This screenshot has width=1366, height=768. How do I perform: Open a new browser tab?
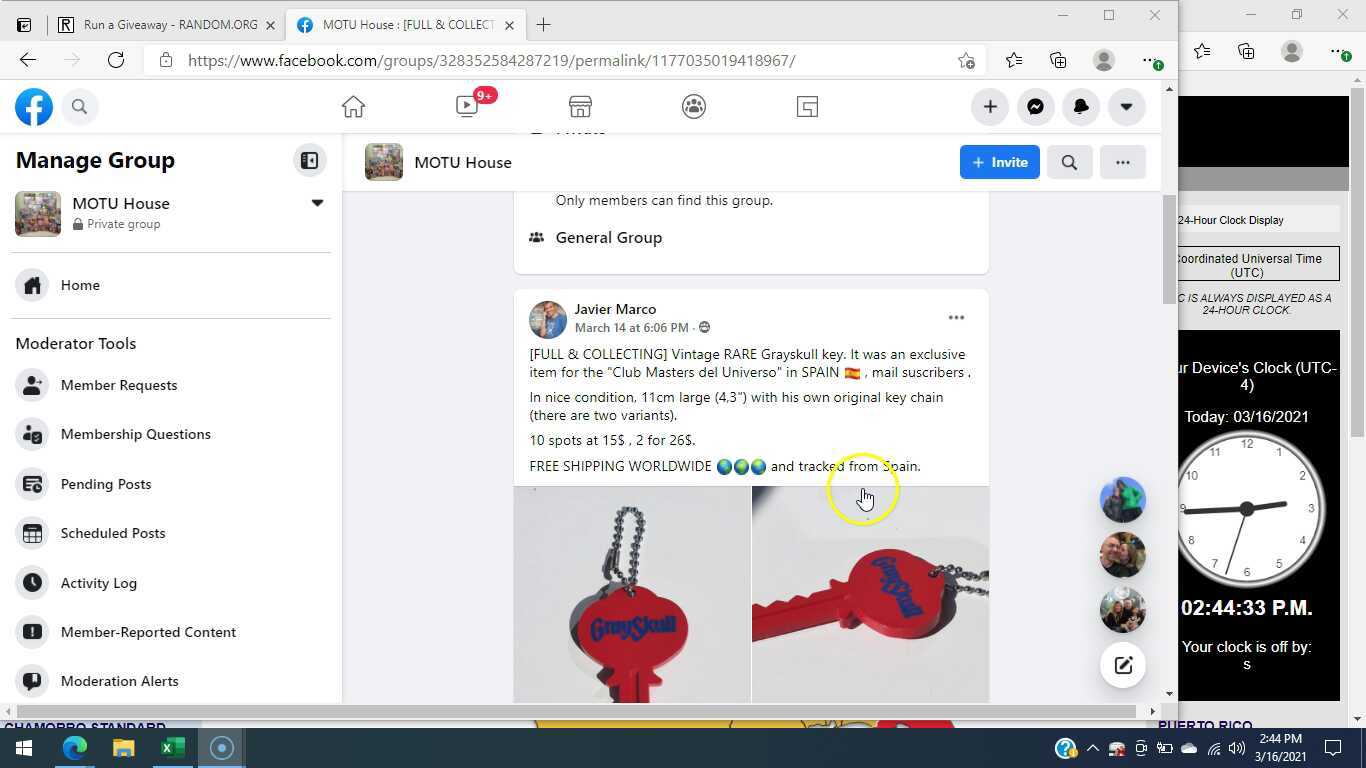pos(543,25)
